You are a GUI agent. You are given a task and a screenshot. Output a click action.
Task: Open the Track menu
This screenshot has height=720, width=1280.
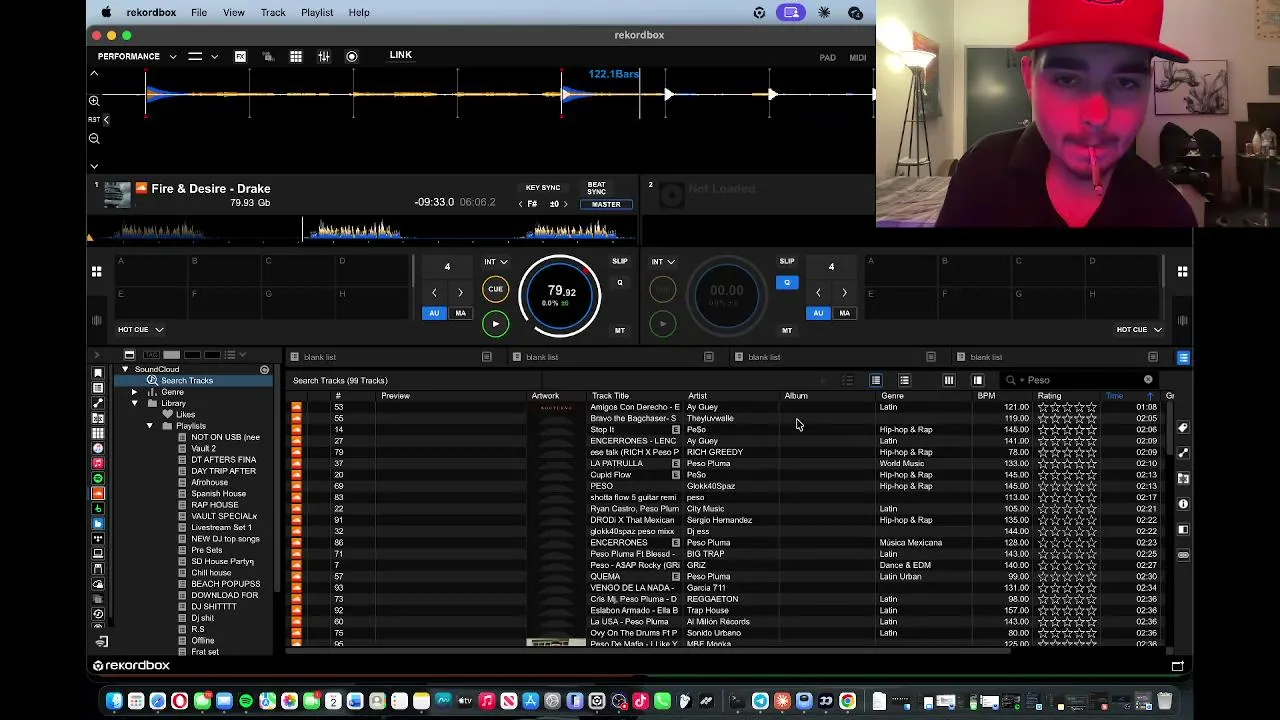click(x=273, y=12)
